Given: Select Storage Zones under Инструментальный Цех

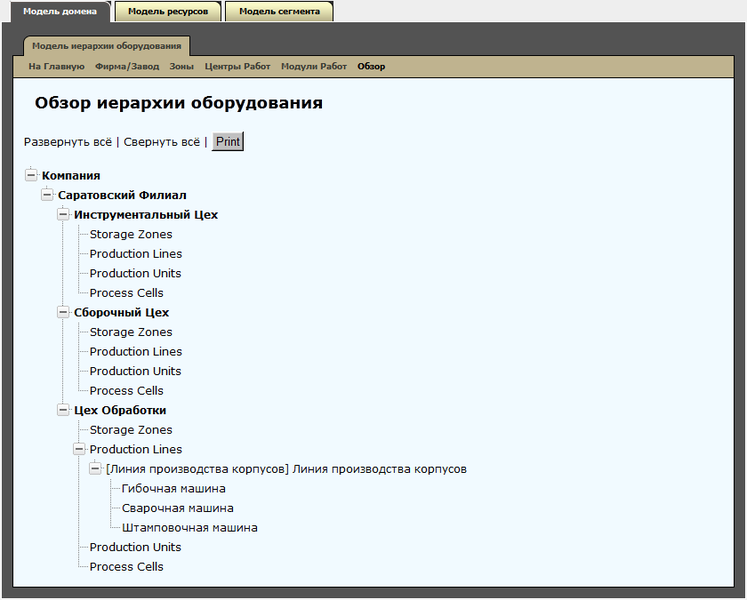Looking at the screenshot, I should pyautogui.click(x=131, y=234).
